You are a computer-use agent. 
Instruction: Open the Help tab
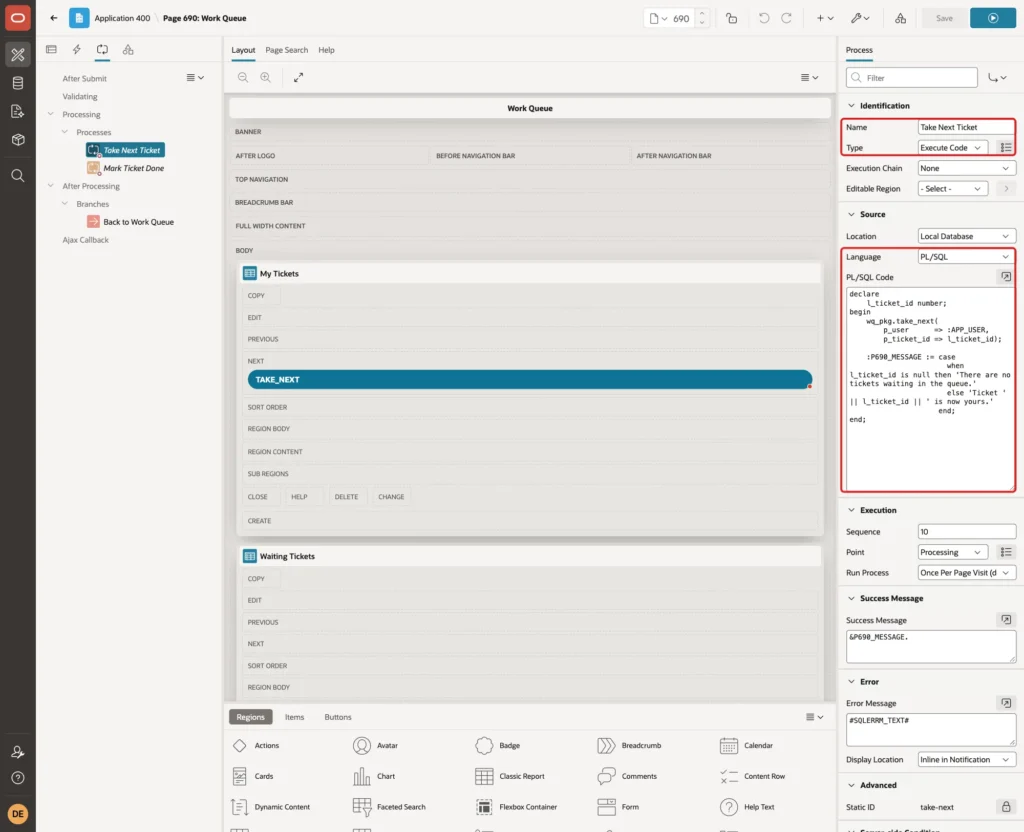pyautogui.click(x=326, y=50)
